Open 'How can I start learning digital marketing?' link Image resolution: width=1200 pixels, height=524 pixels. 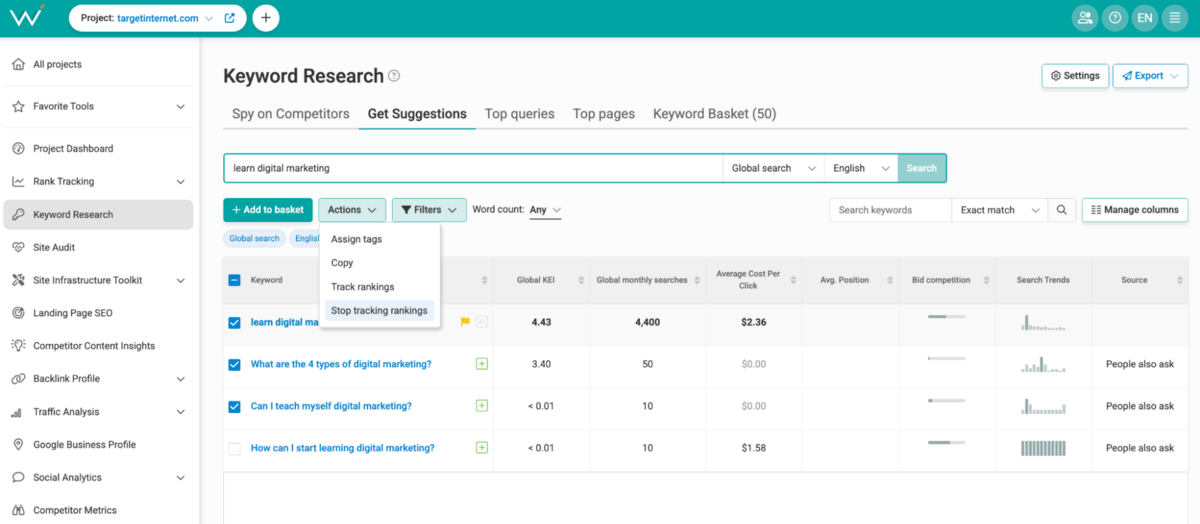[x=343, y=448]
